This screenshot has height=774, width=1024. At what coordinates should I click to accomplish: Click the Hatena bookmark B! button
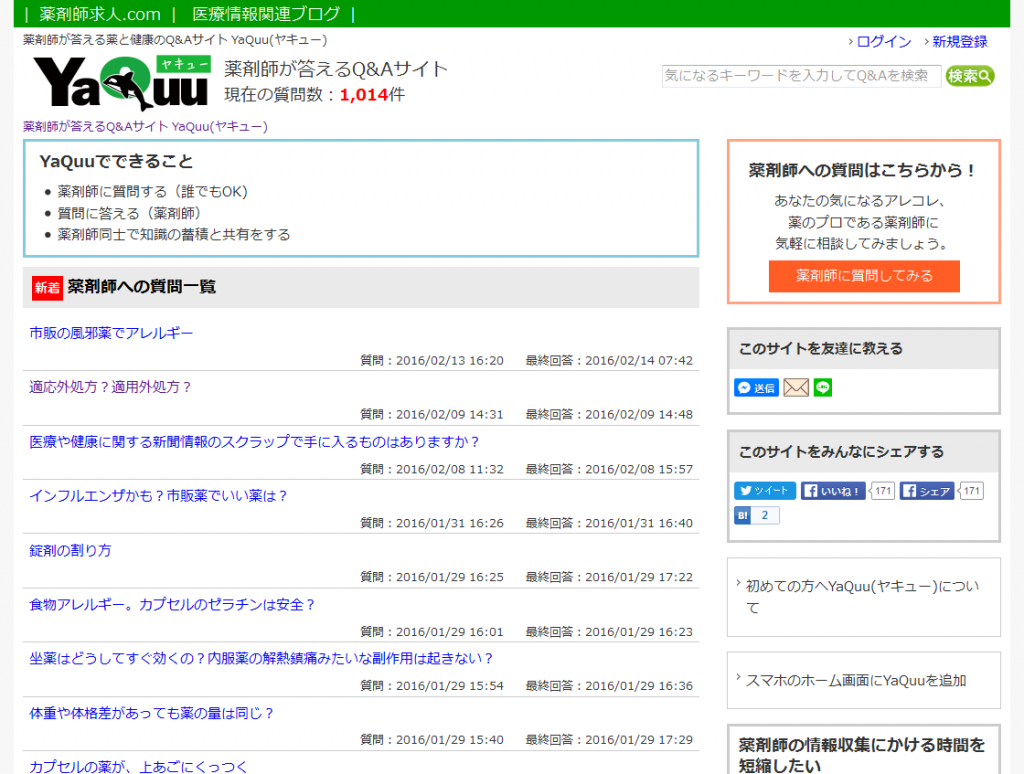[743, 515]
